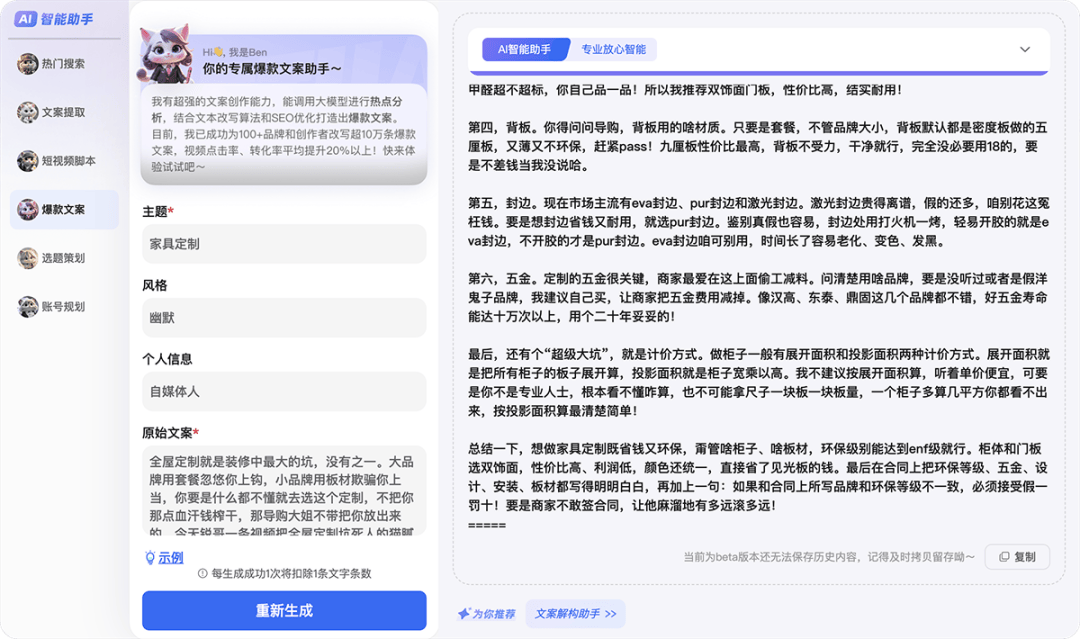Click the 文案提取 cat icon

pos(28,113)
